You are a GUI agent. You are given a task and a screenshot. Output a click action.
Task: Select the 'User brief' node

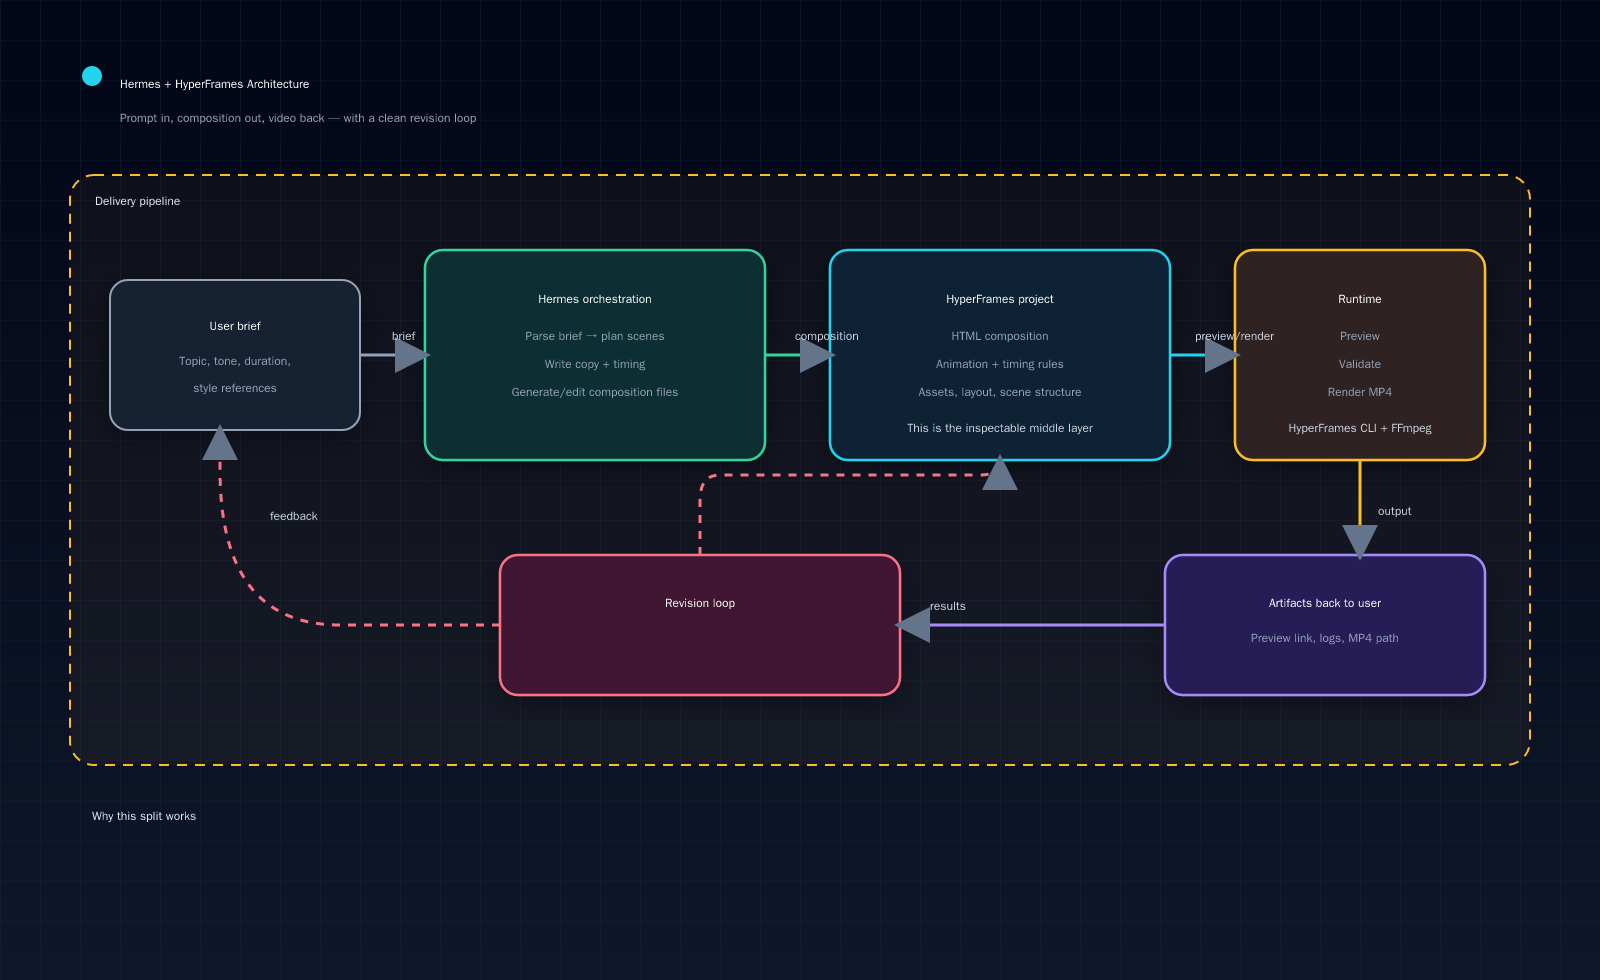pos(234,355)
